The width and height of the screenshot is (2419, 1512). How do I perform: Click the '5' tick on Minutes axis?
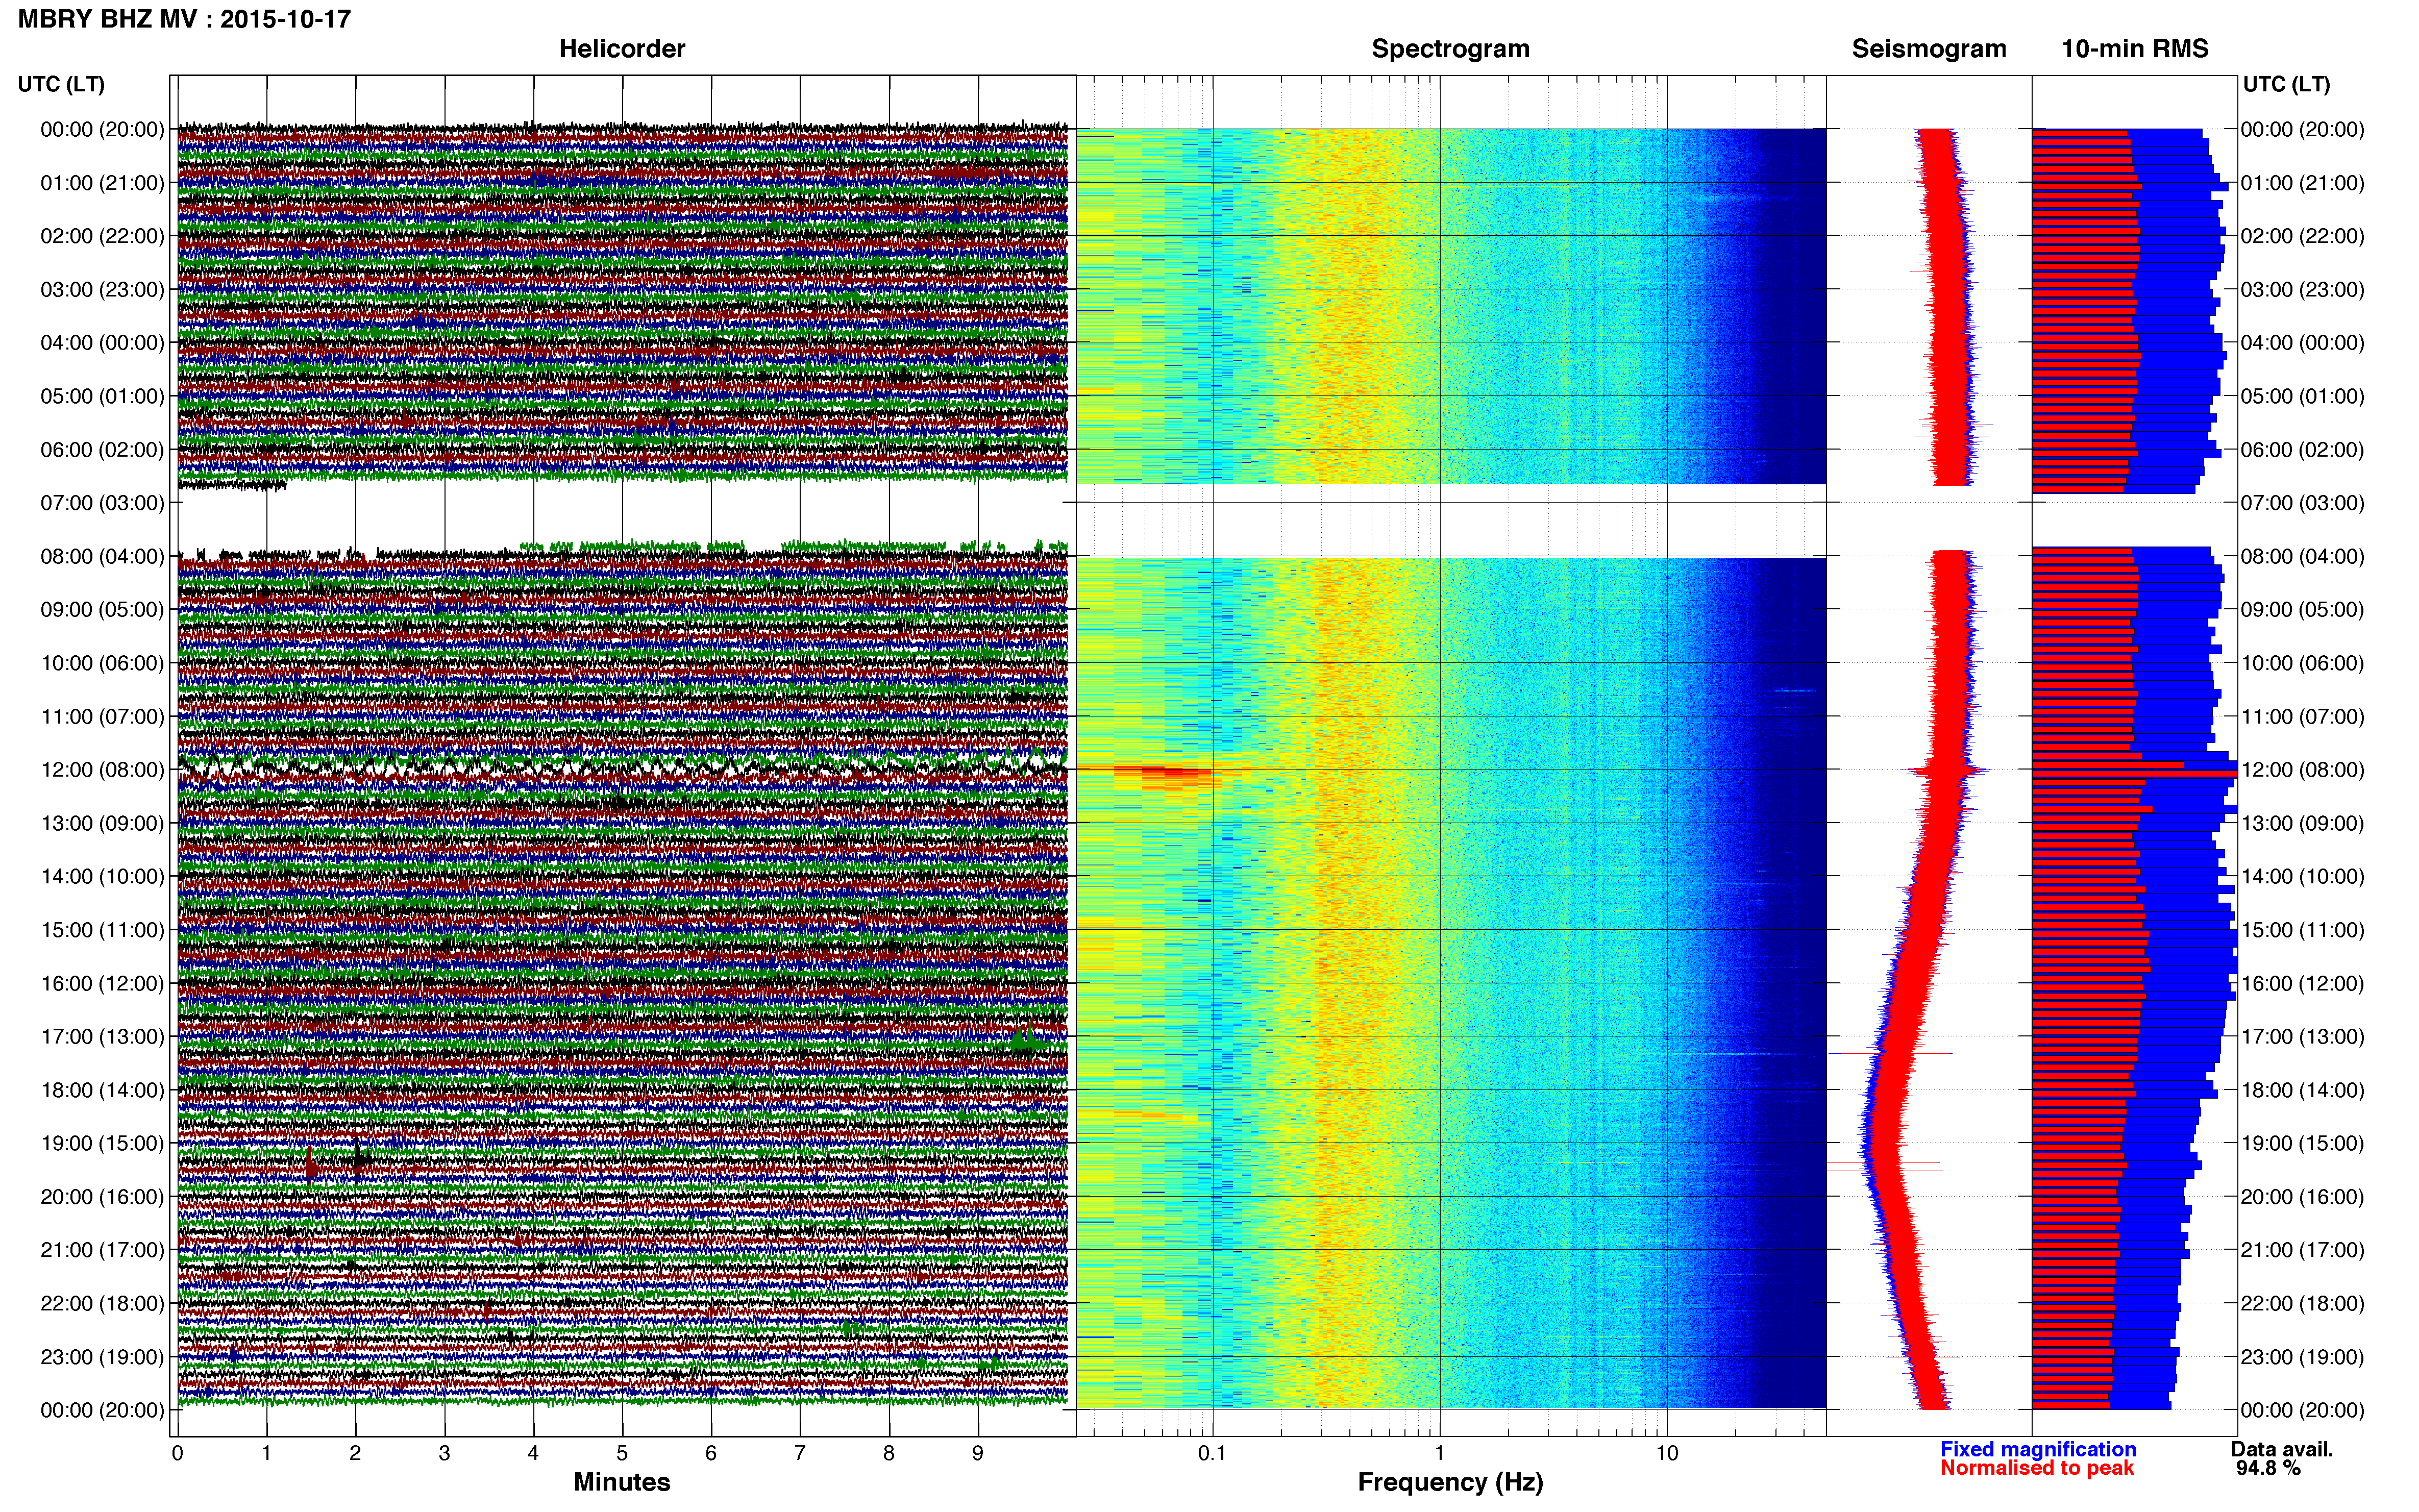click(622, 1453)
